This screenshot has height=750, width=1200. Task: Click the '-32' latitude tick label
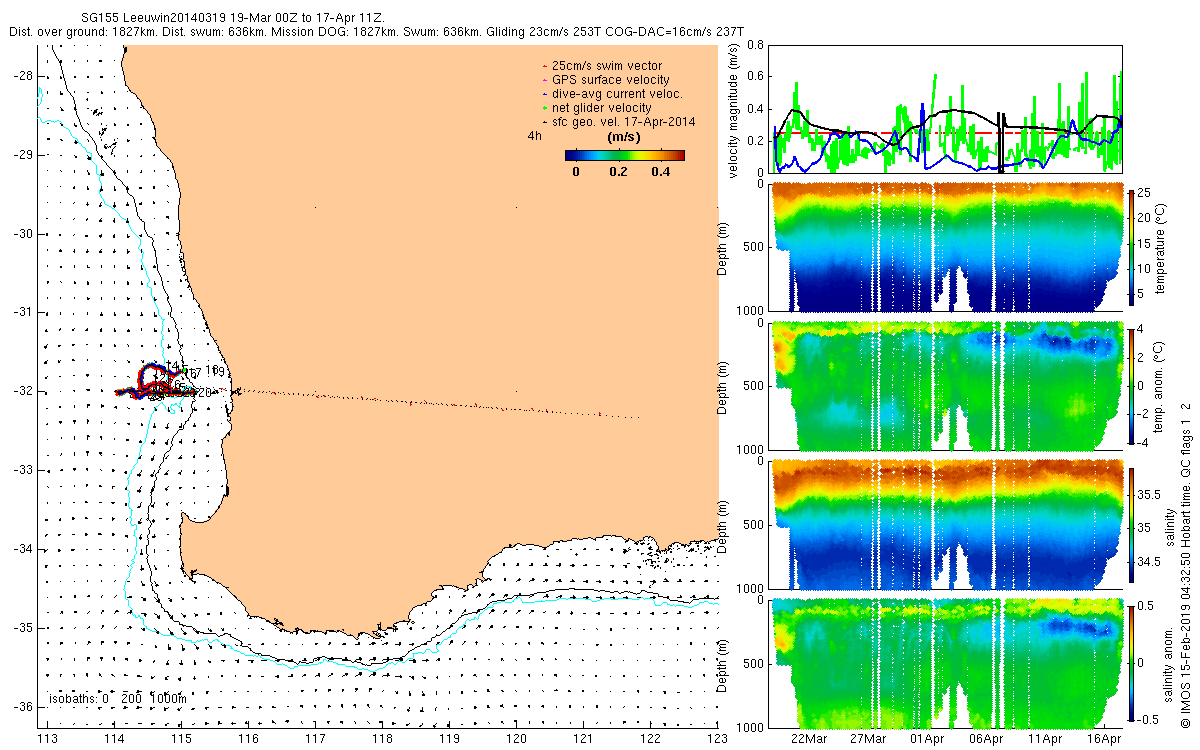[22, 391]
